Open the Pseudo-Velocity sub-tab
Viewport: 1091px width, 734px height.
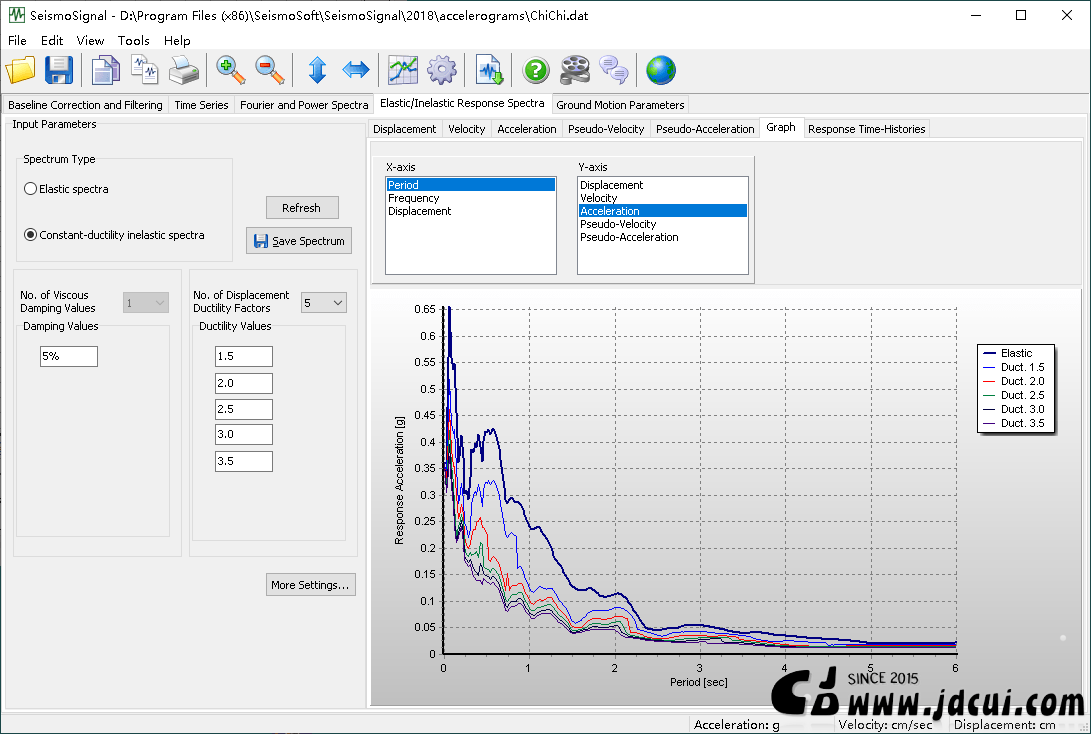pos(606,129)
